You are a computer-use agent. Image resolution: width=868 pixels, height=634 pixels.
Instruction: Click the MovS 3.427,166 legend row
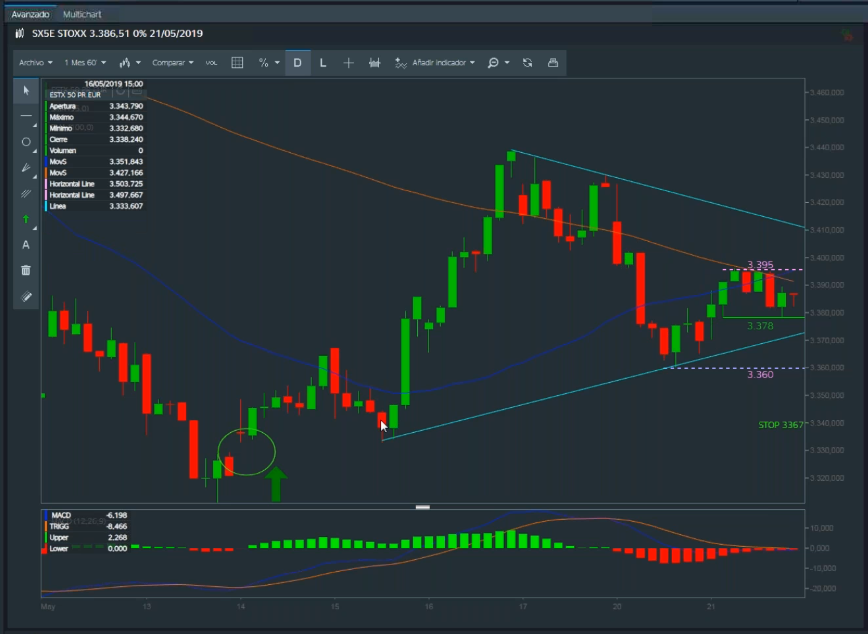point(96,173)
